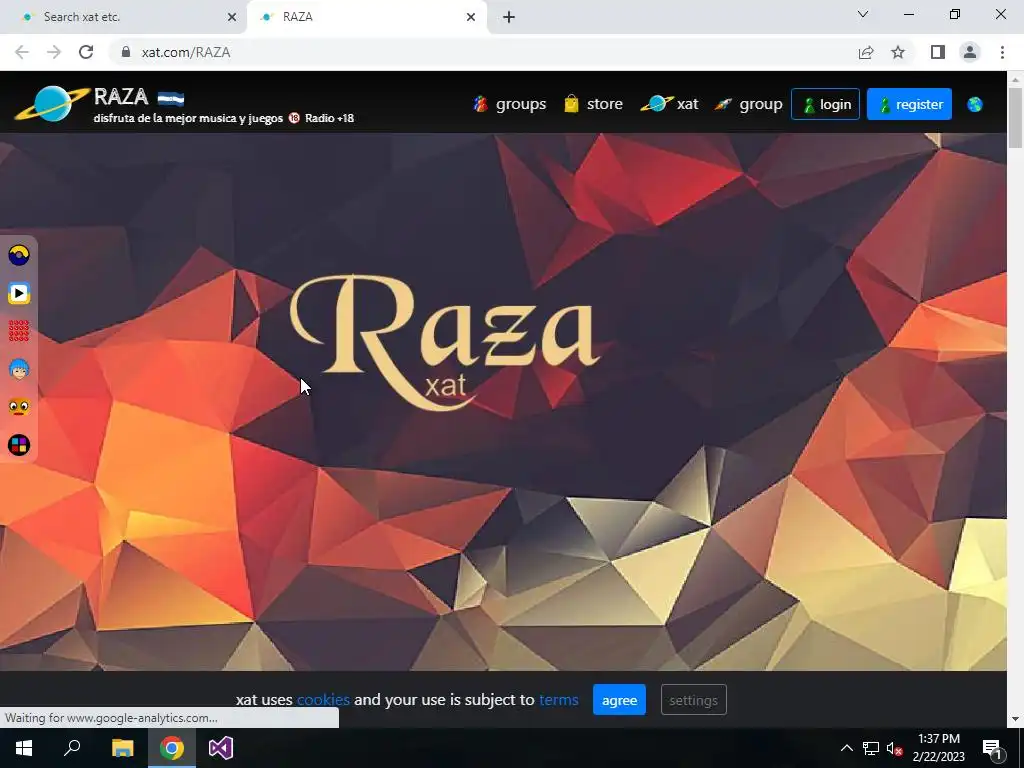Open the xat store link
This screenshot has width=1024, height=768.
(x=593, y=104)
